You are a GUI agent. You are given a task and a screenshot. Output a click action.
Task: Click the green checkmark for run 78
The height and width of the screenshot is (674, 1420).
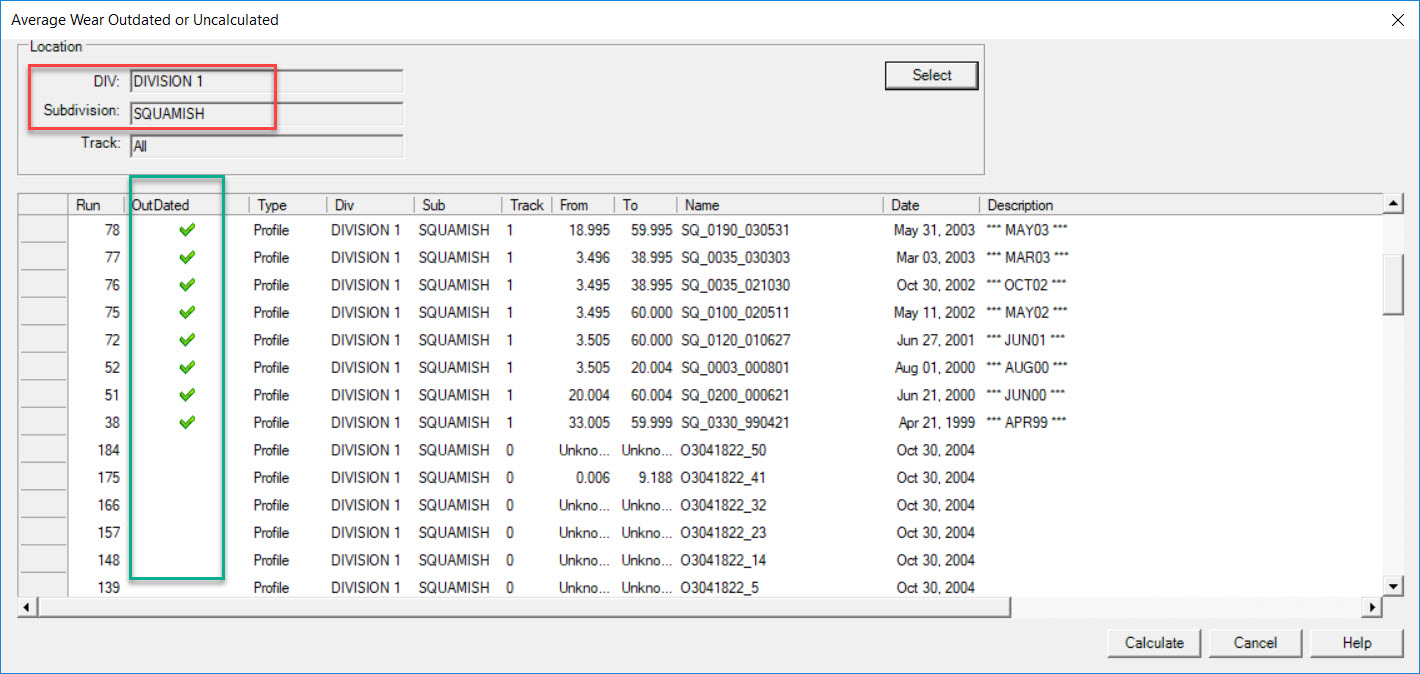click(187, 230)
